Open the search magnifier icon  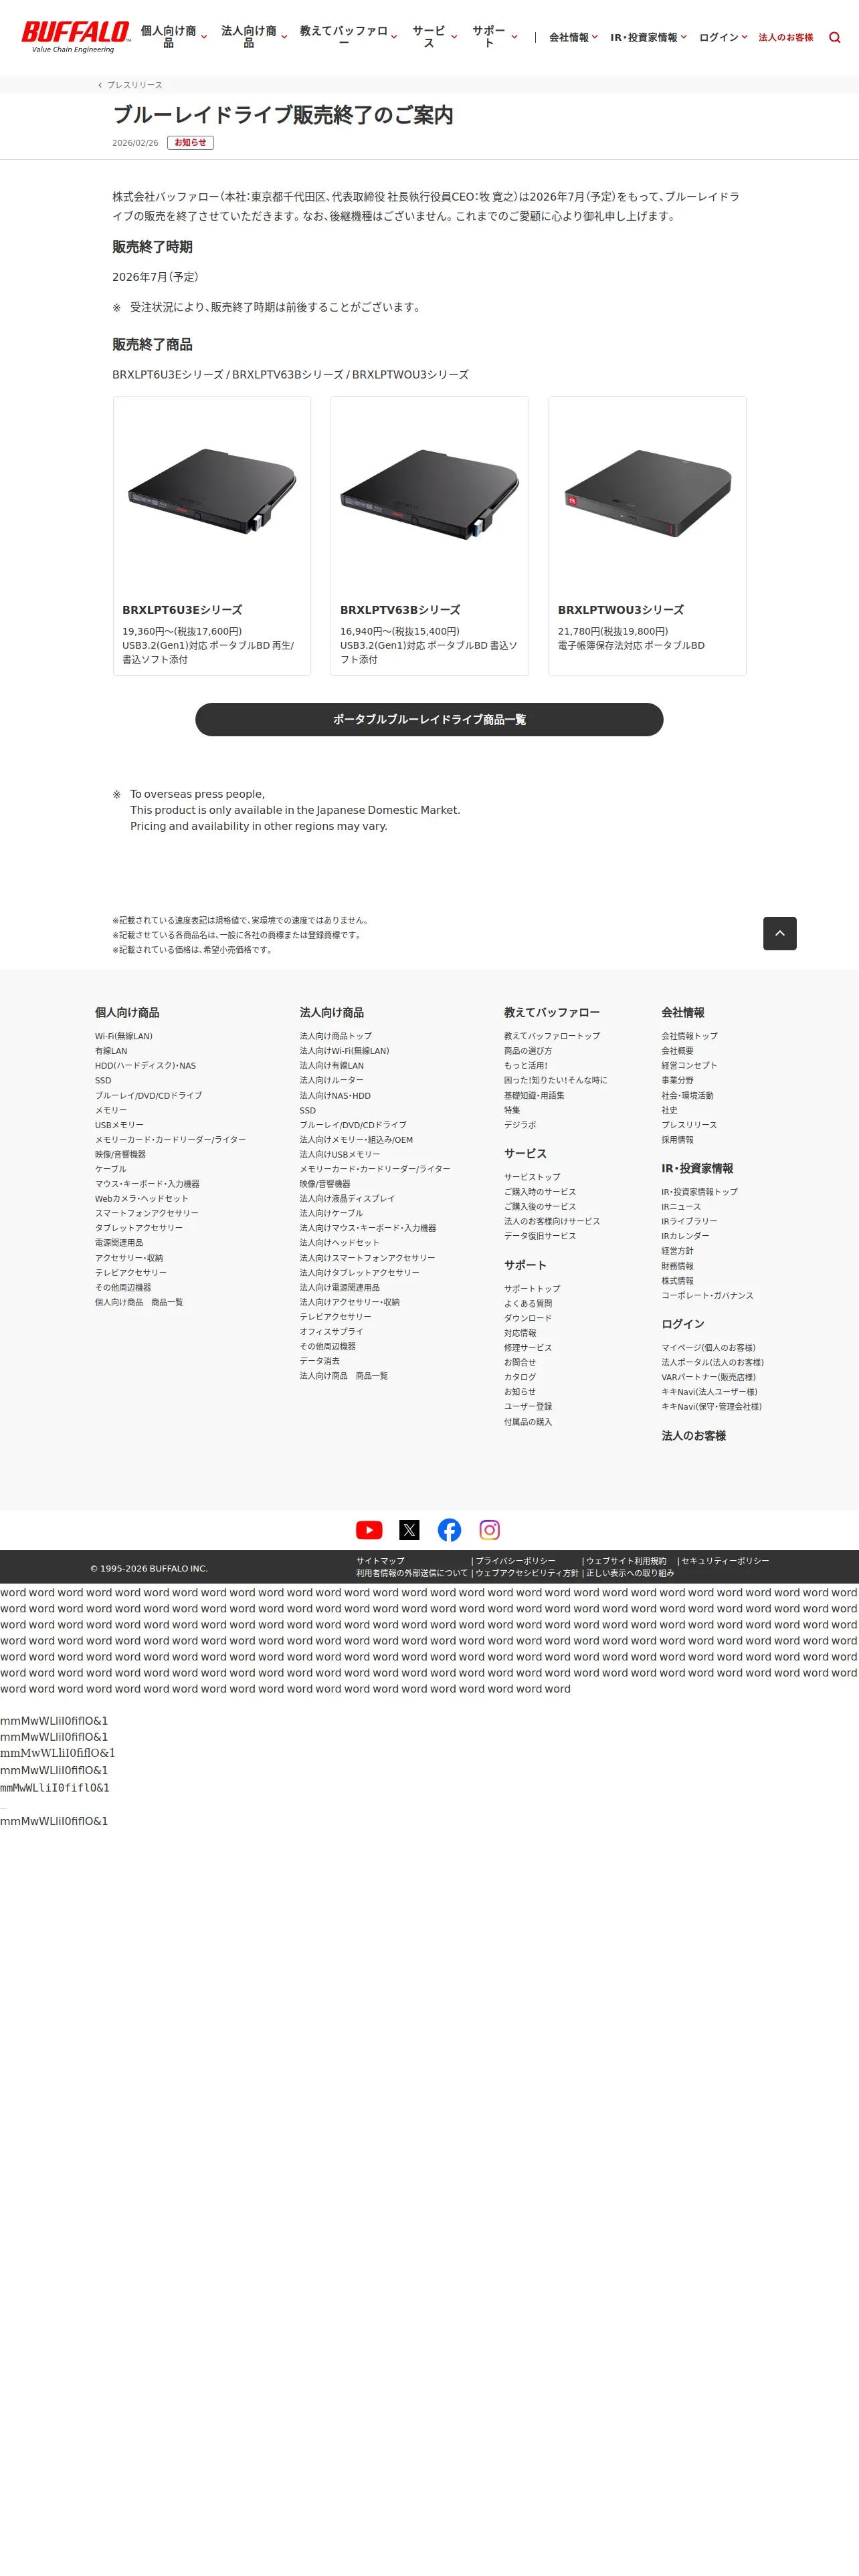click(834, 37)
